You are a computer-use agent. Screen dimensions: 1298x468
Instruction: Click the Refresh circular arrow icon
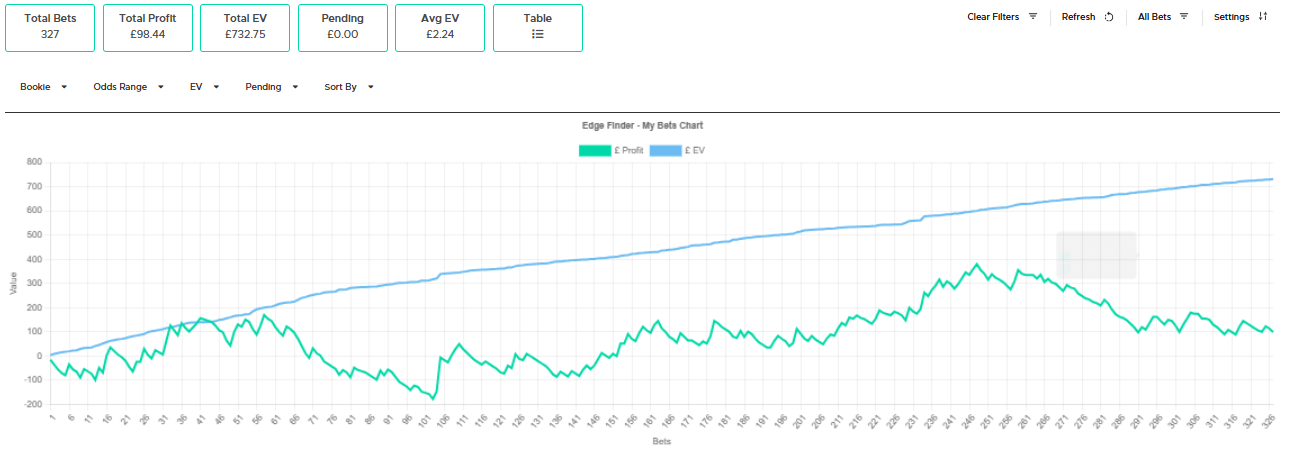point(1108,17)
